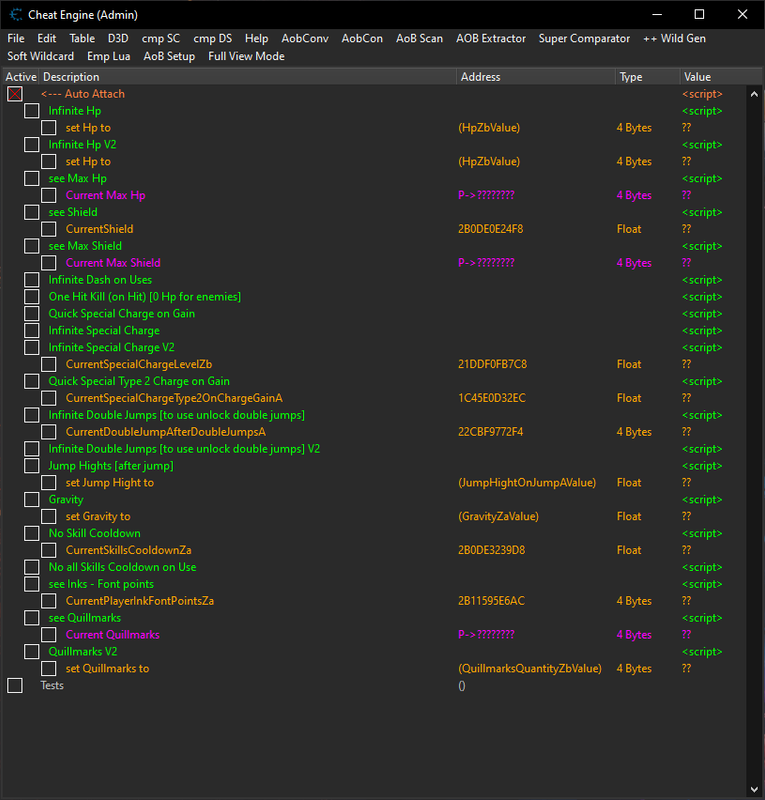Toggle the see Max Hp checkbox
Image resolution: width=765 pixels, height=800 pixels.
[32, 179]
